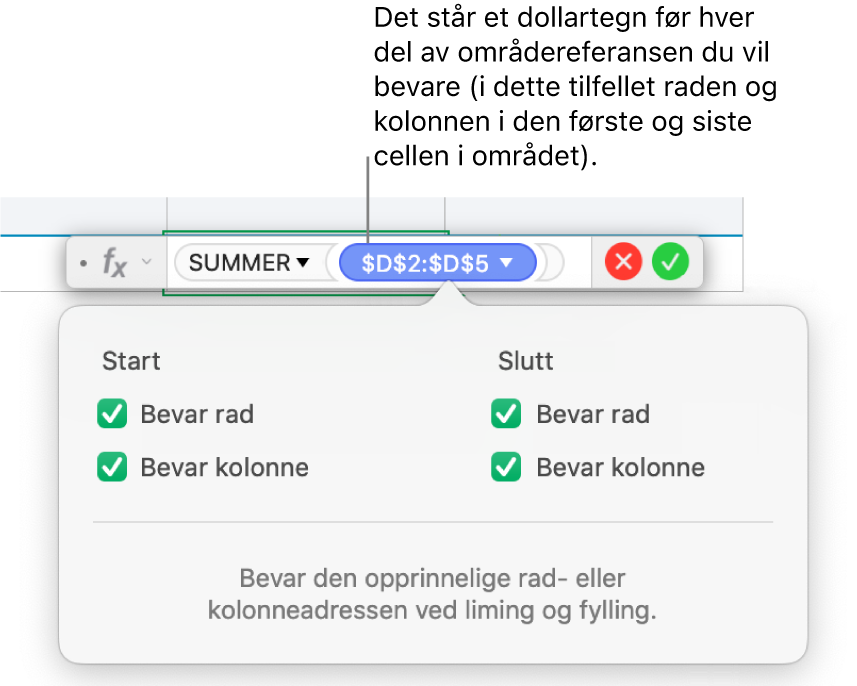Select the SUMMER function token
Screen dimensions: 857x686
pyautogui.click(x=239, y=263)
